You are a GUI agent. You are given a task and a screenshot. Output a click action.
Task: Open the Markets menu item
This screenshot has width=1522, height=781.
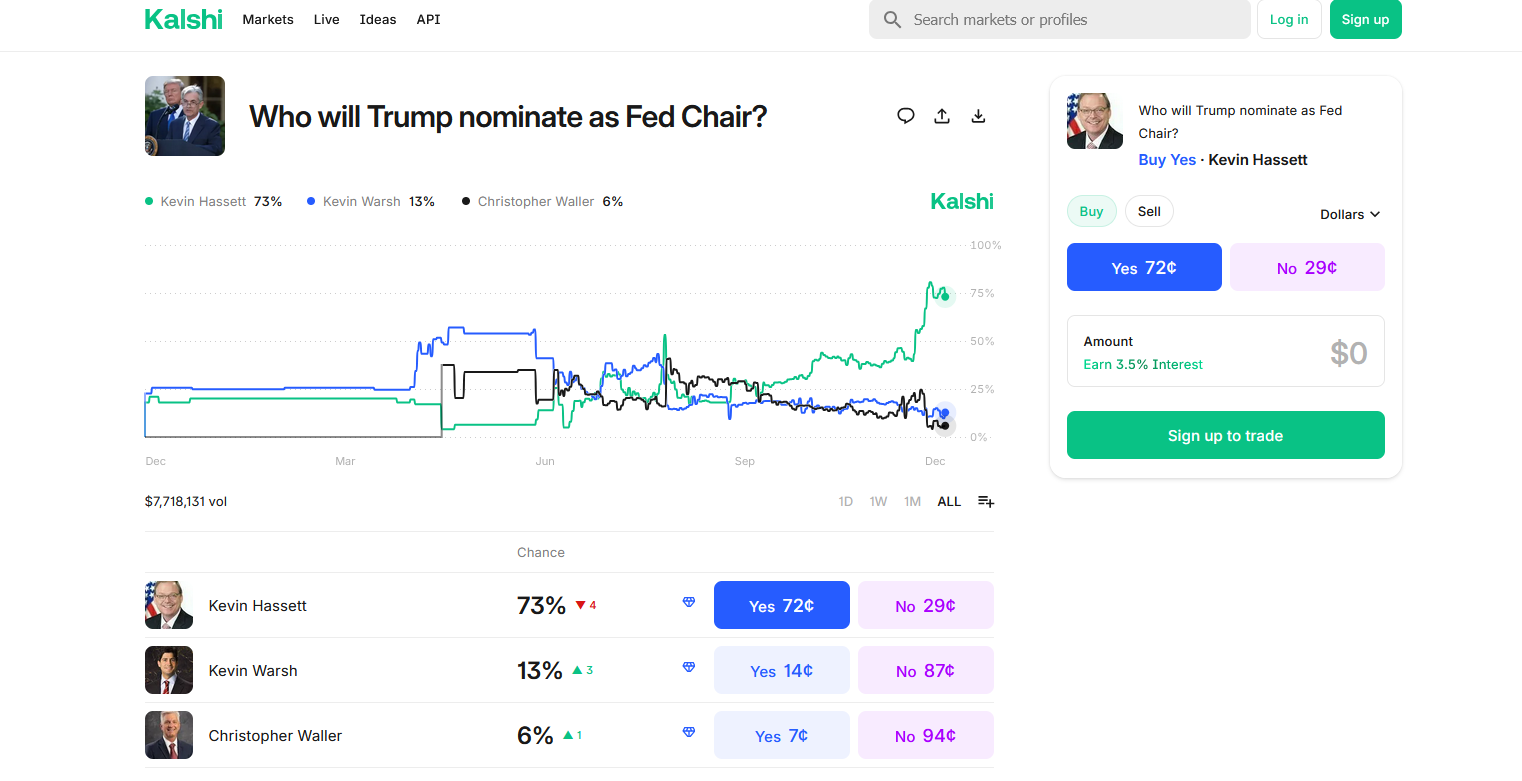(267, 19)
